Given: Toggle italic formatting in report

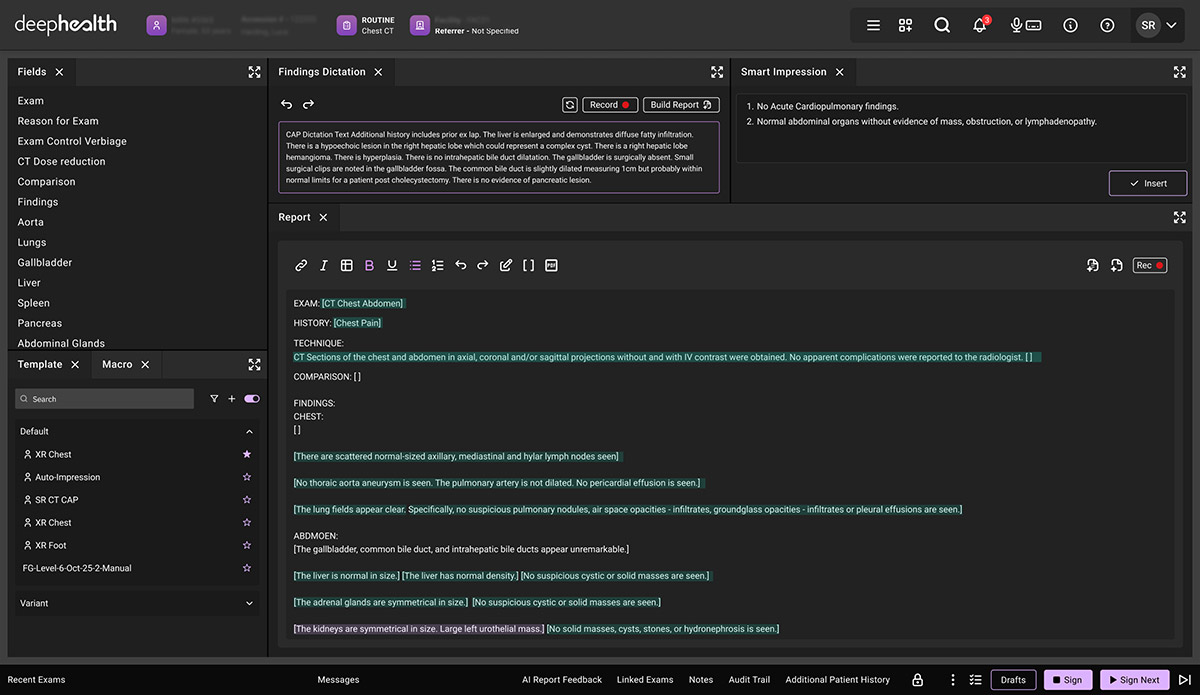Looking at the screenshot, I should 324,265.
